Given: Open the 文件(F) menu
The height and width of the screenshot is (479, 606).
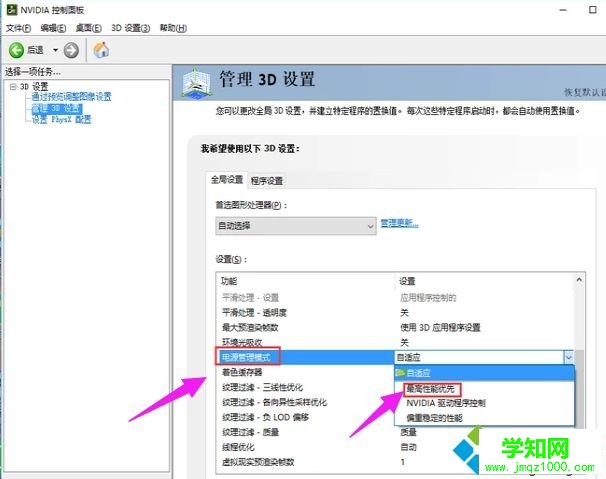Looking at the screenshot, I should coord(18,28).
